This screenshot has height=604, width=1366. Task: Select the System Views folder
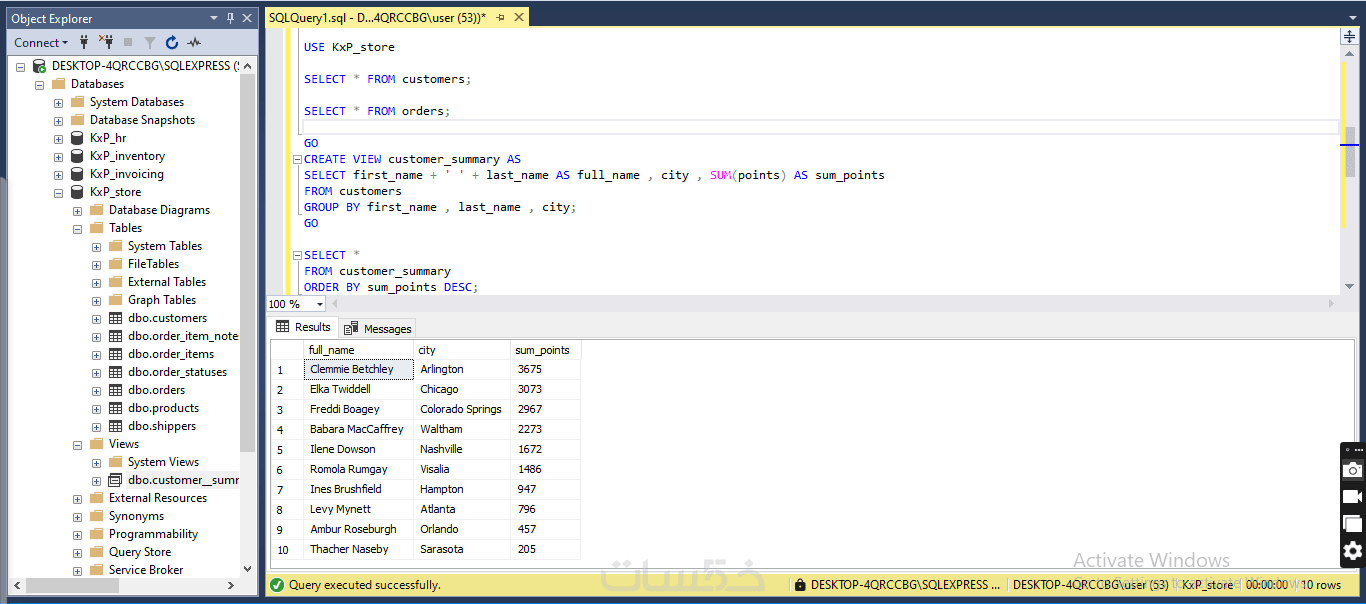click(163, 462)
